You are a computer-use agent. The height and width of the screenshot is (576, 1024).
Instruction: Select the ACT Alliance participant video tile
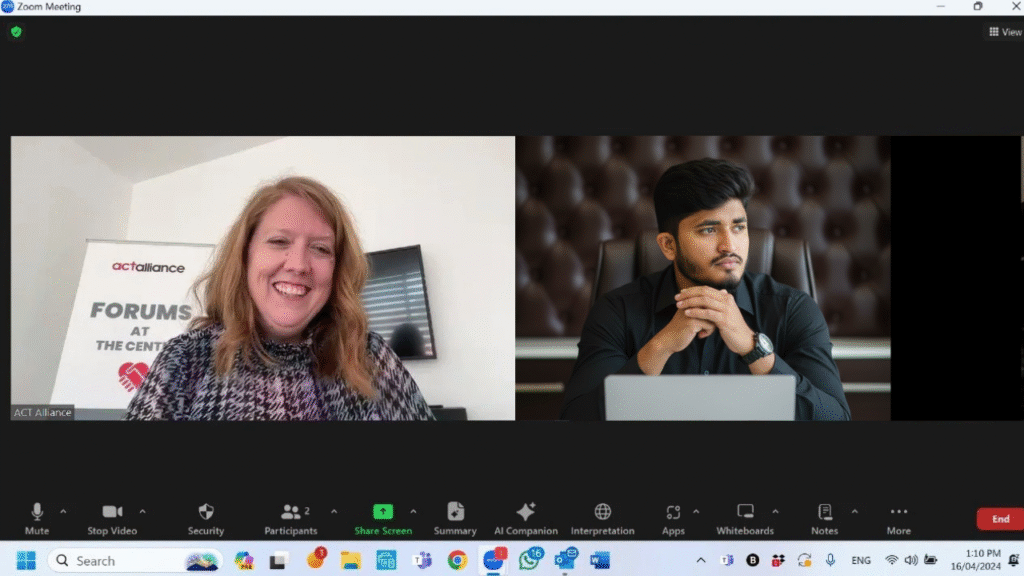coord(263,278)
